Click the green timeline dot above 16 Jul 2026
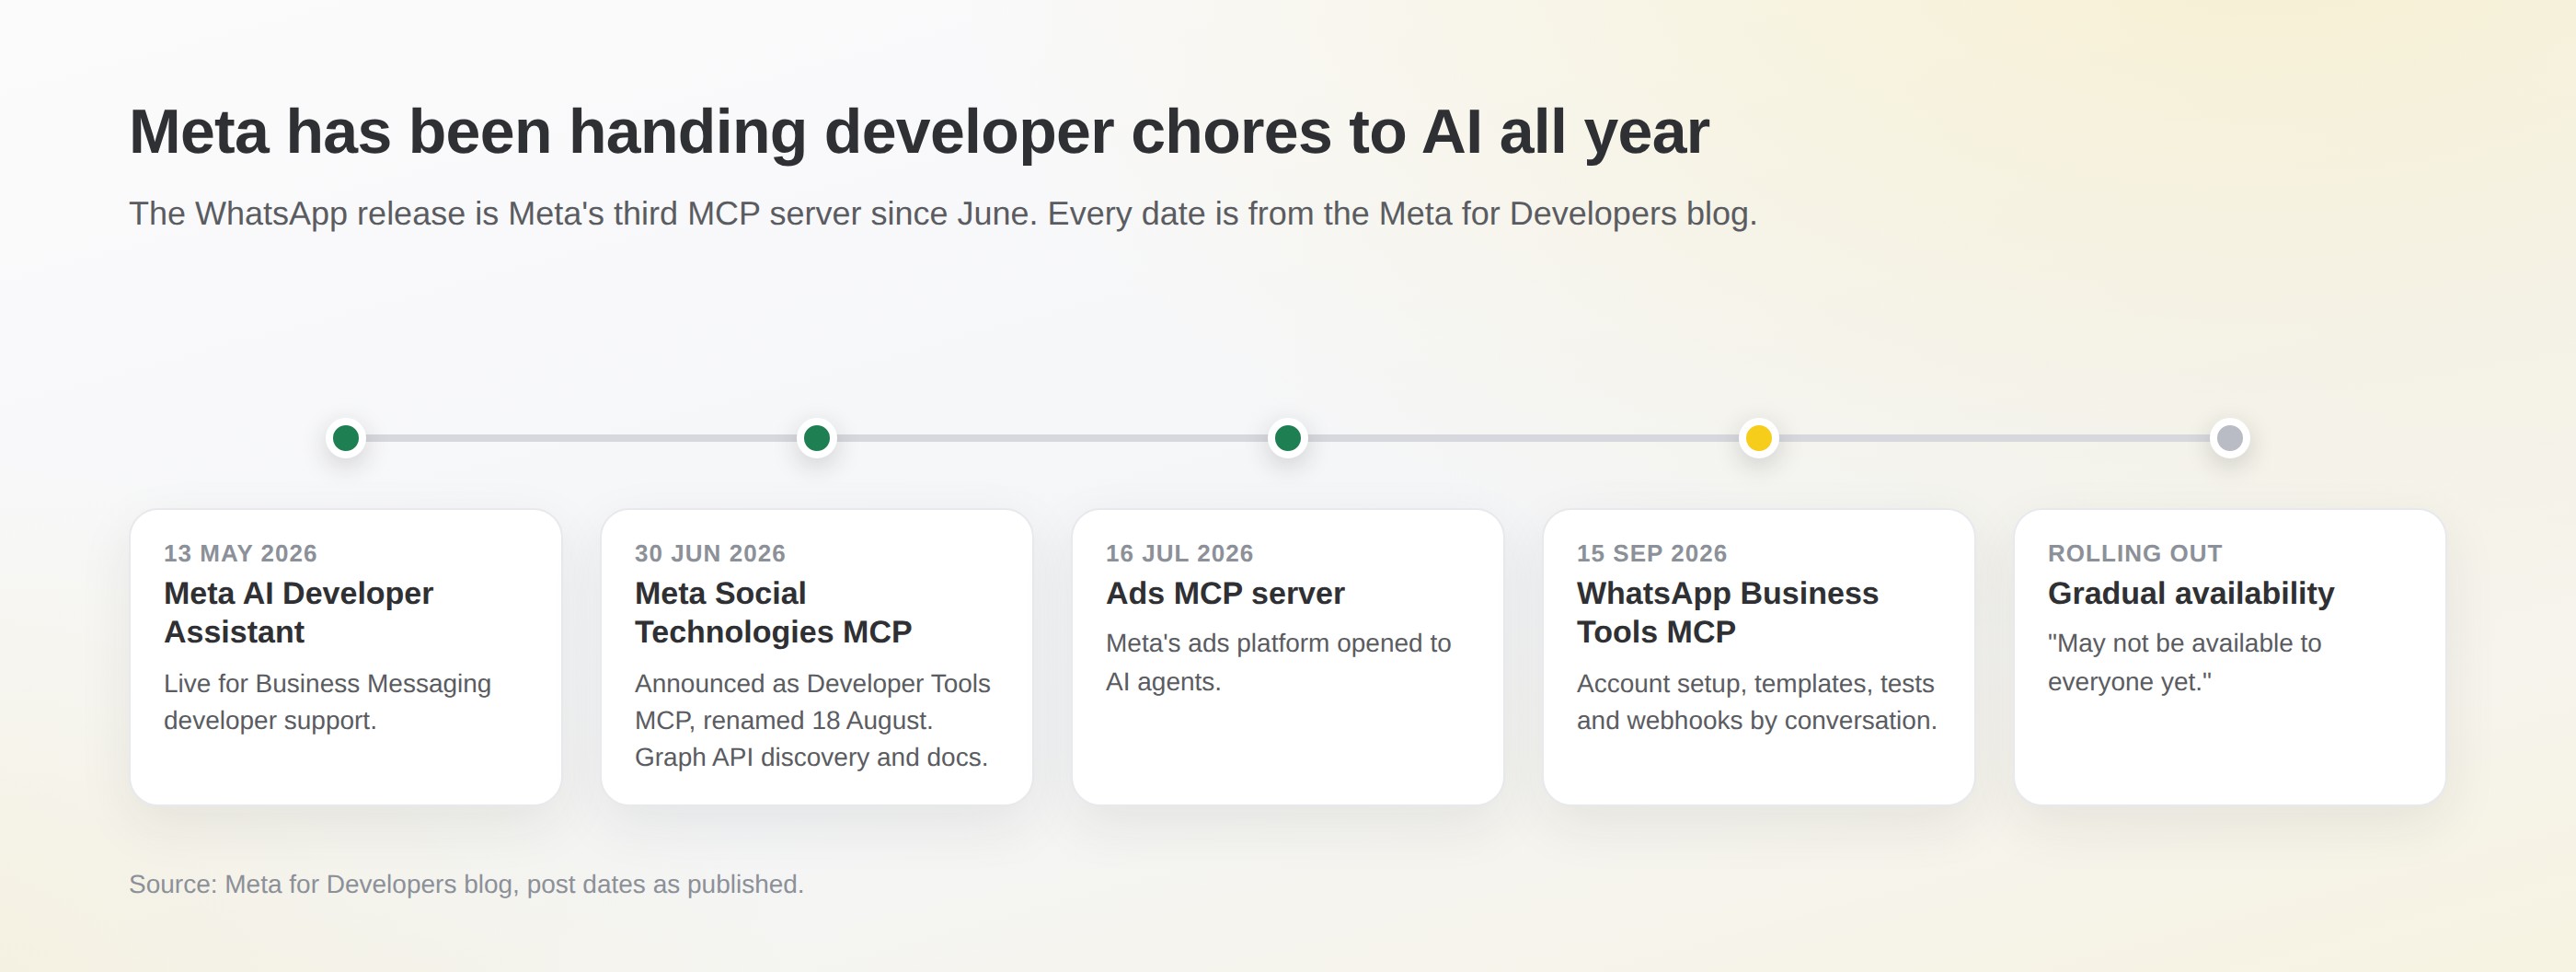This screenshot has height=972, width=2576. coord(1288,438)
